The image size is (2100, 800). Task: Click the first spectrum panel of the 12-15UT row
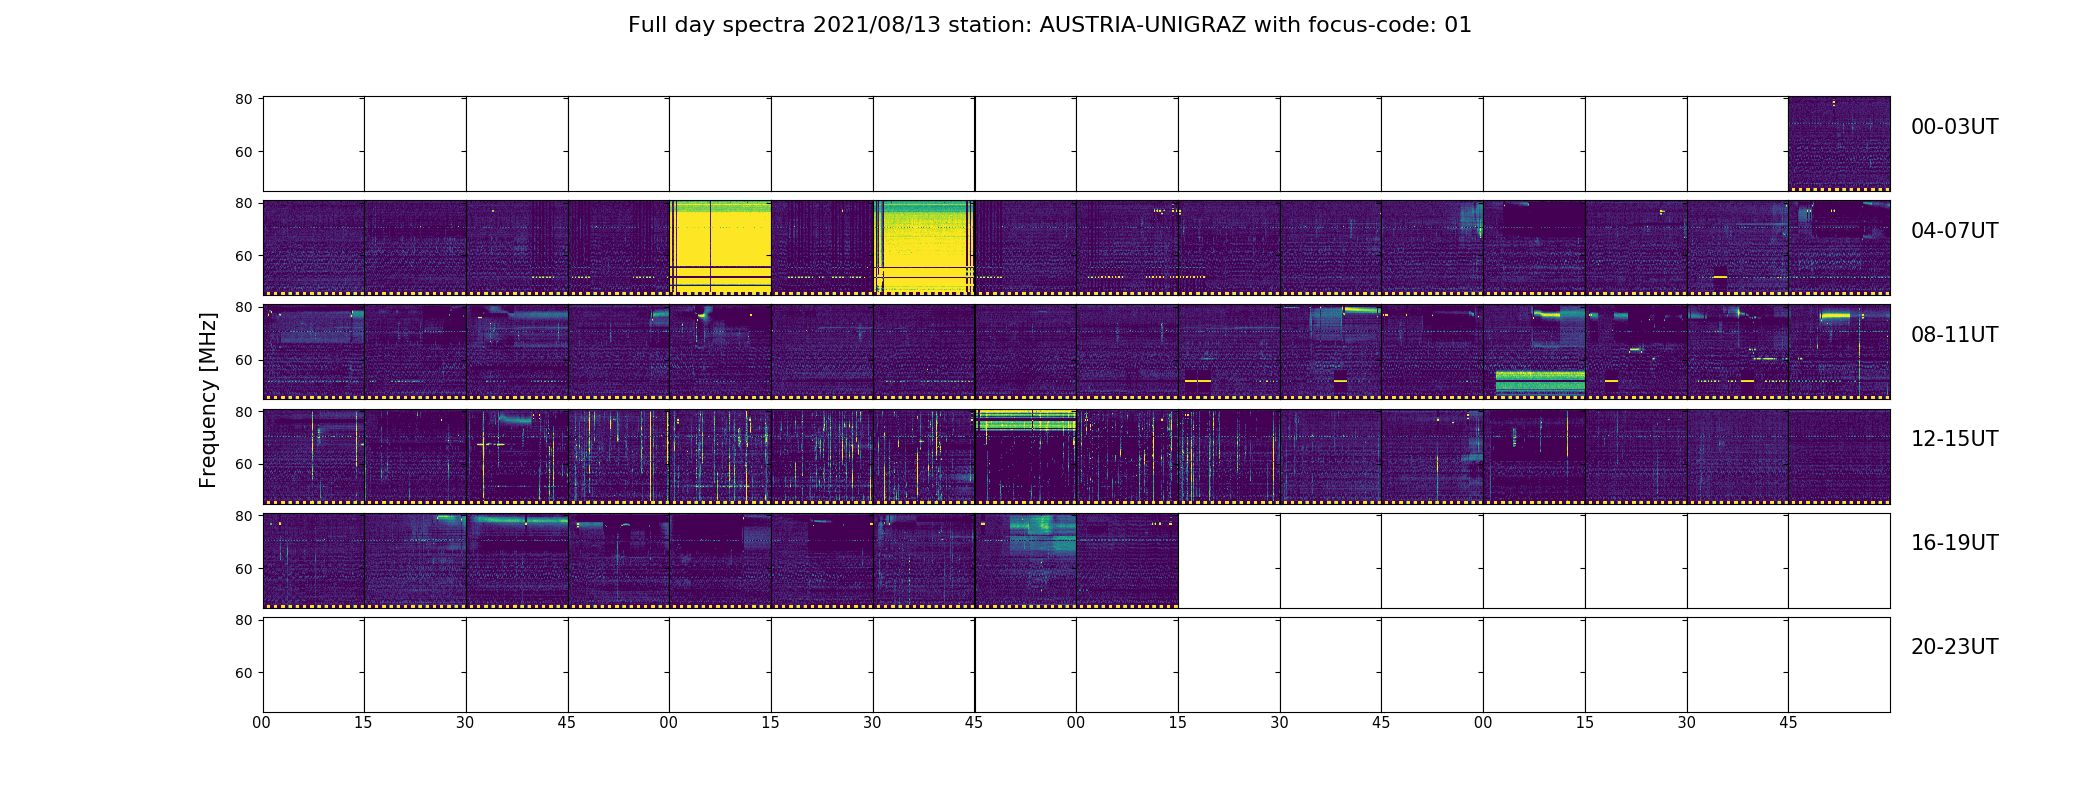(313, 456)
